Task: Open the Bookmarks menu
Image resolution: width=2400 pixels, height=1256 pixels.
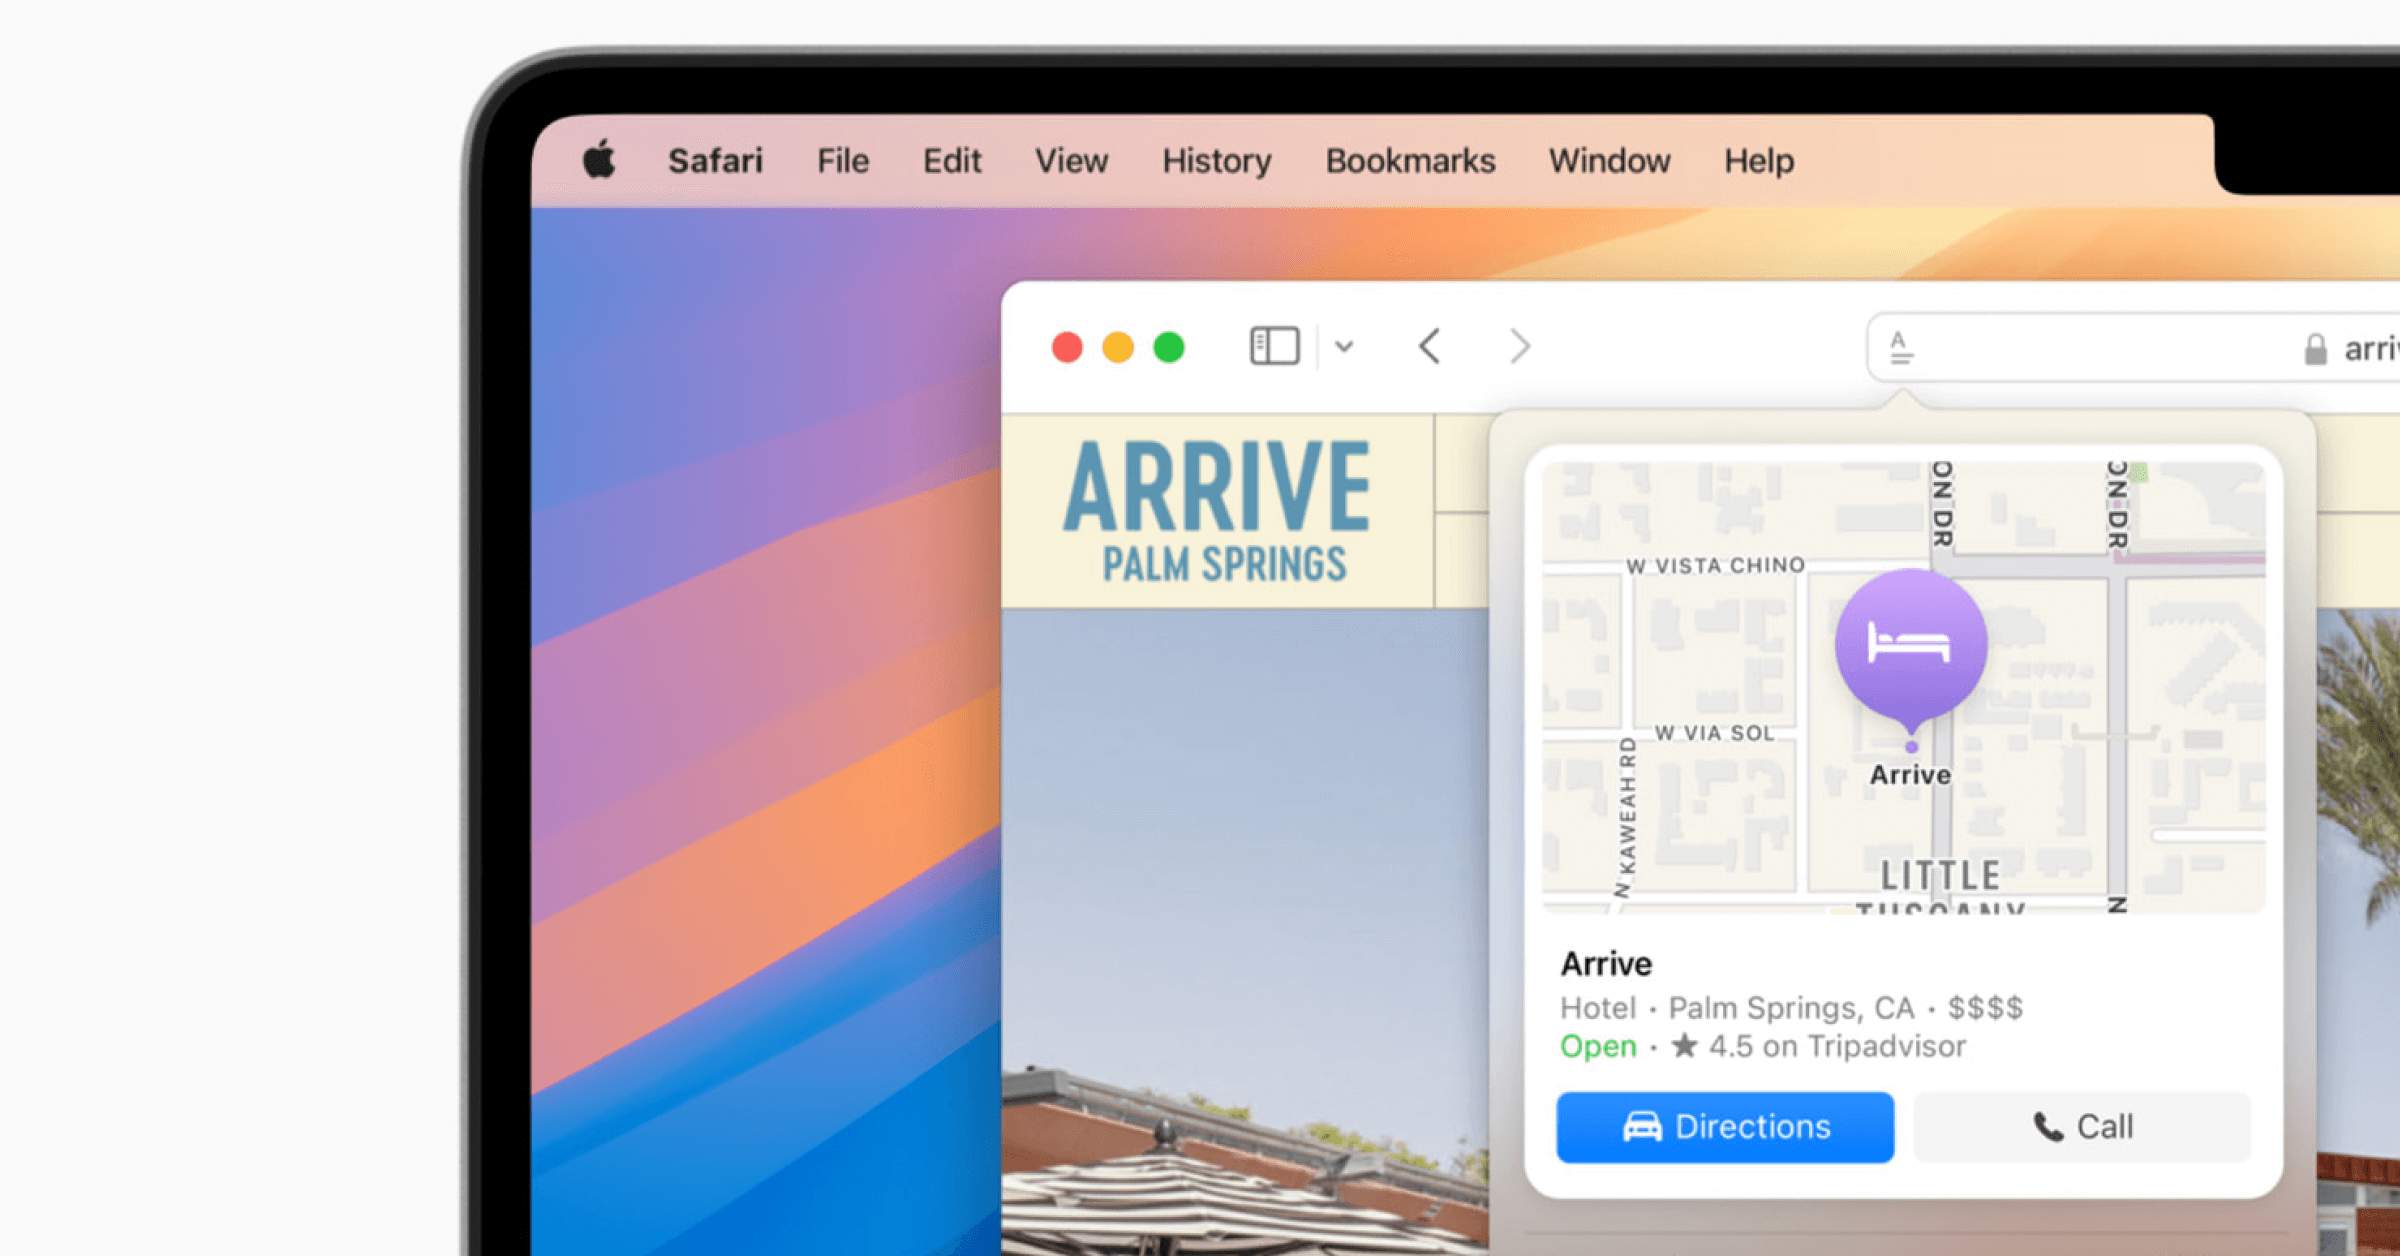Action: (x=1410, y=161)
